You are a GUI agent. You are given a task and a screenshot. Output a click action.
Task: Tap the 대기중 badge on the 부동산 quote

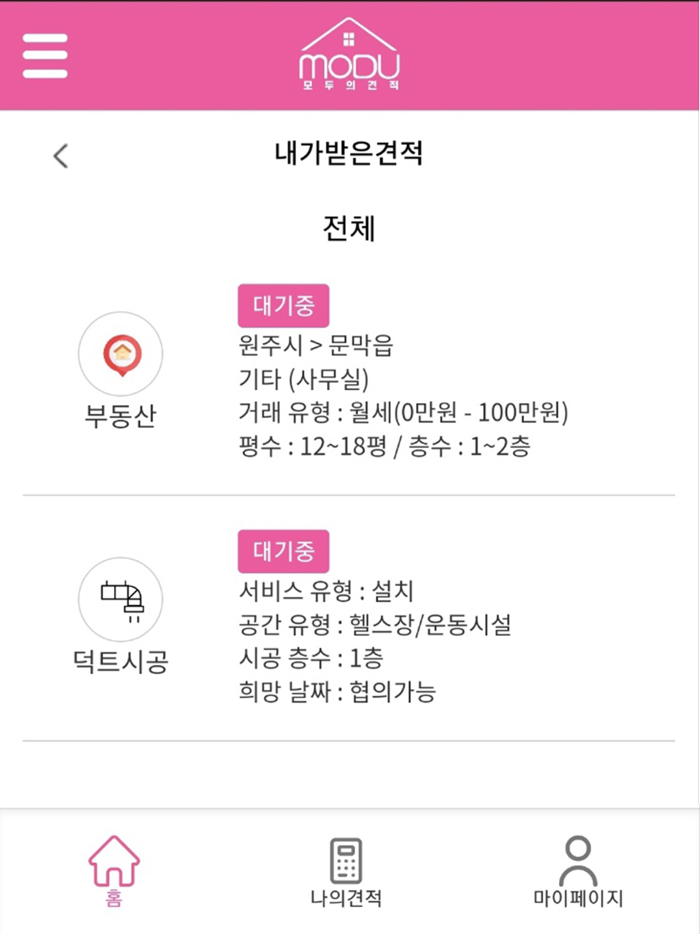tap(283, 305)
